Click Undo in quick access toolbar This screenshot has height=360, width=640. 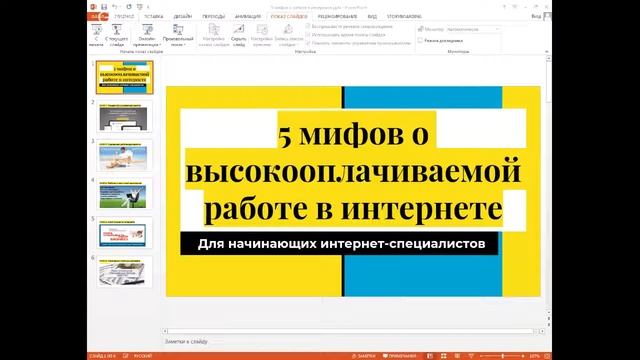click(115, 7)
